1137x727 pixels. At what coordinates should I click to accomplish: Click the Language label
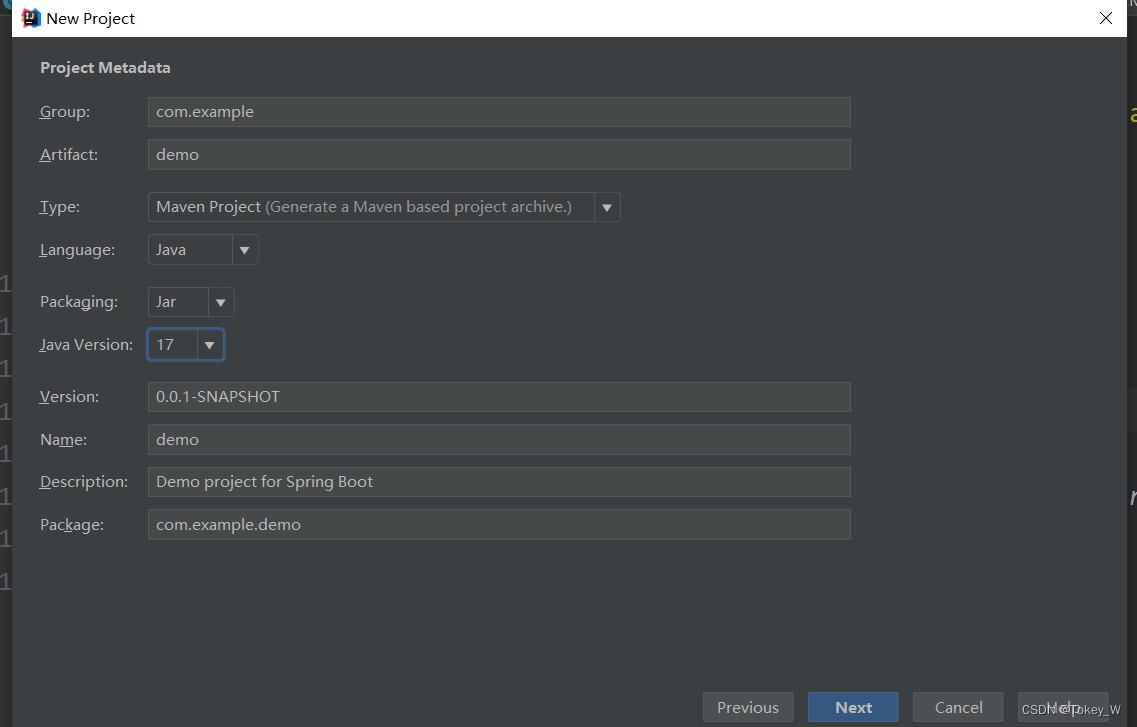(x=77, y=249)
